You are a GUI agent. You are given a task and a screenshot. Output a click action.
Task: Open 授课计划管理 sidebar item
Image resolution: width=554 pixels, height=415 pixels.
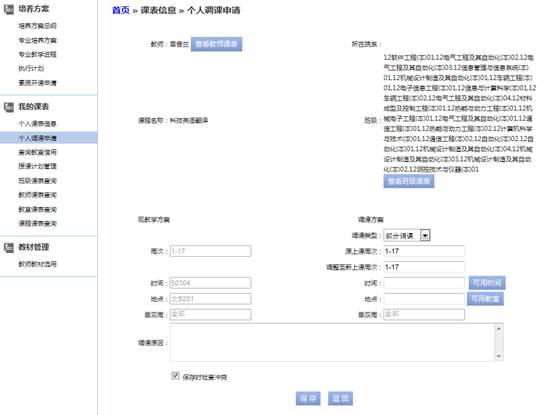pos(37,166)
